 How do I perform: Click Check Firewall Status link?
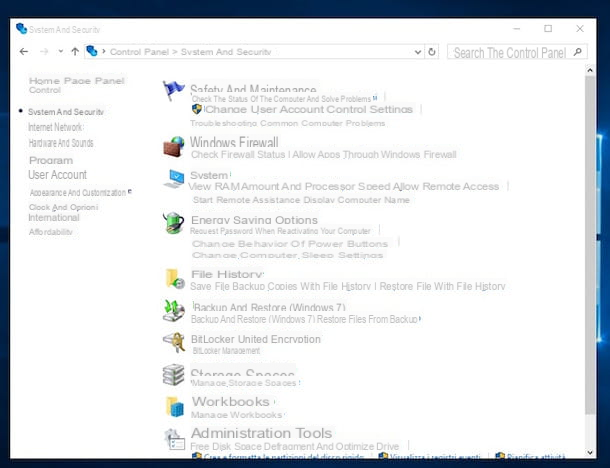pyautogui.click(x=238, y=154)
